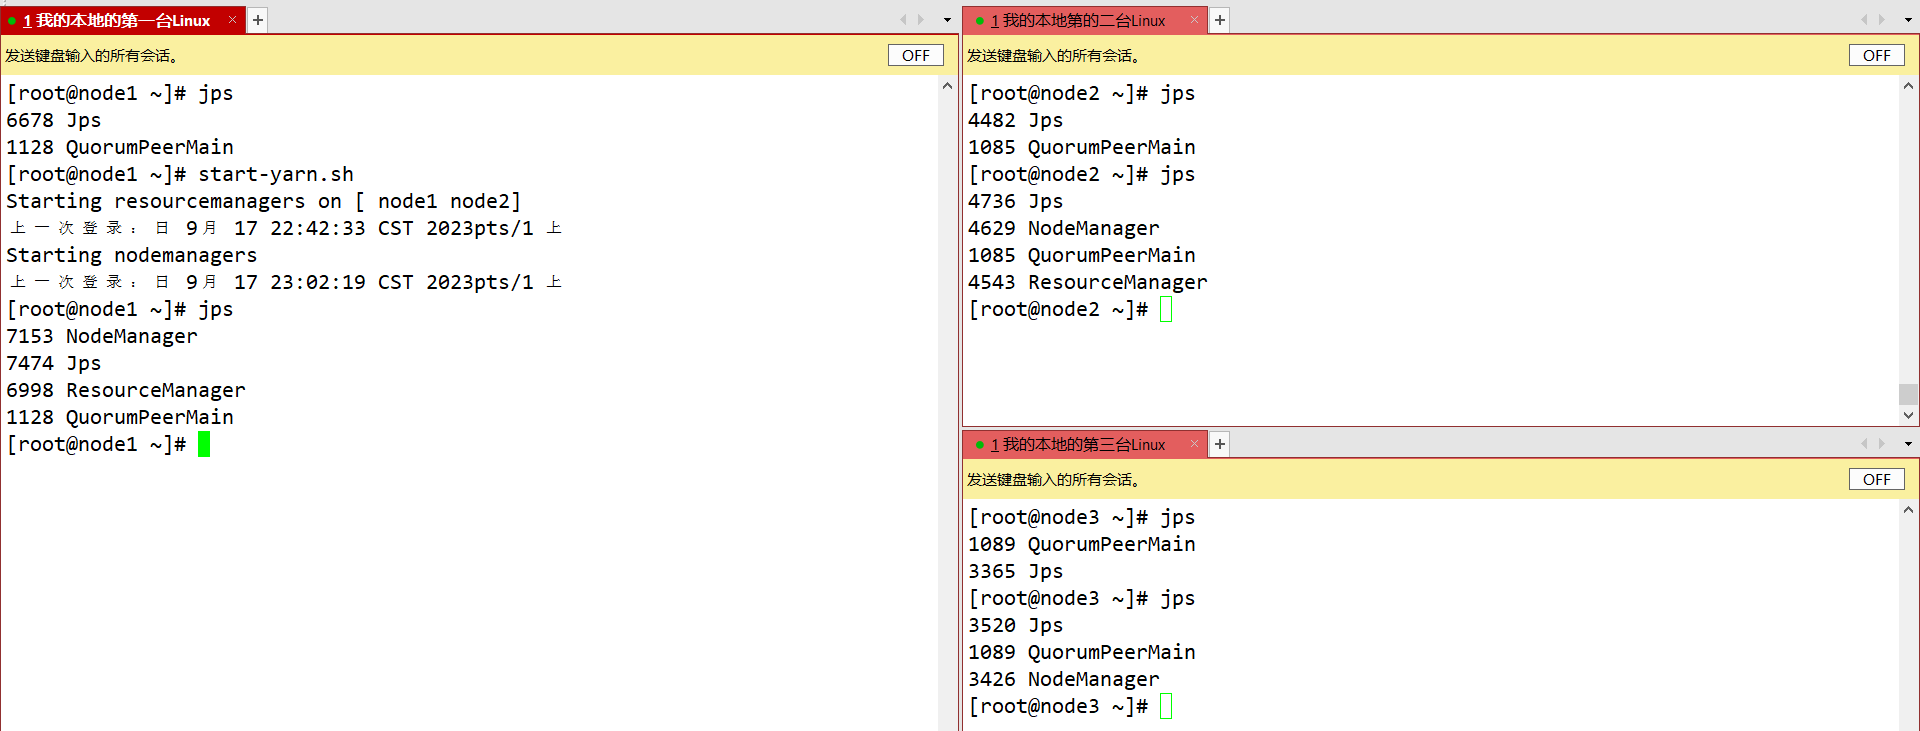
Task: Click 'start-yarn.sh' command text
Action: pyautogui.click(x=276, y=174)
